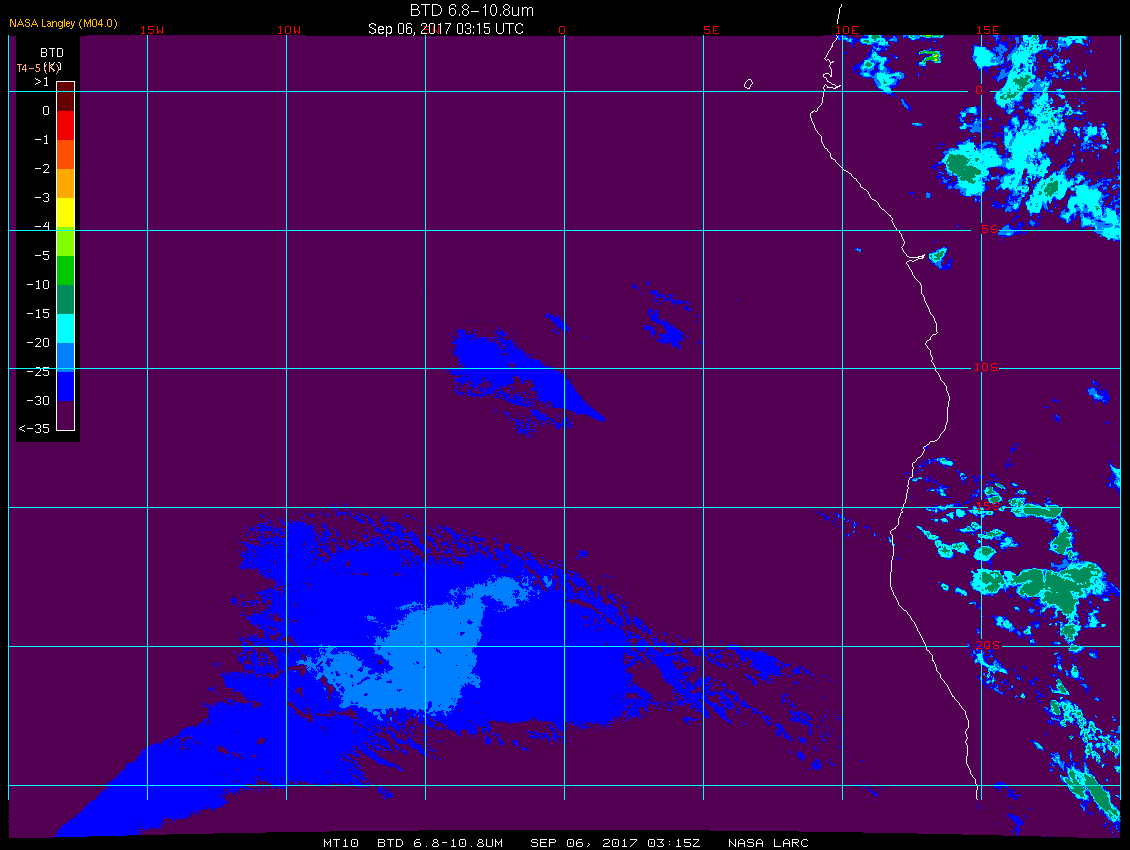The image size is (1130, 850).
Task: Click the title text 'BTD 6.8–10.8um'
Action: 471,11
